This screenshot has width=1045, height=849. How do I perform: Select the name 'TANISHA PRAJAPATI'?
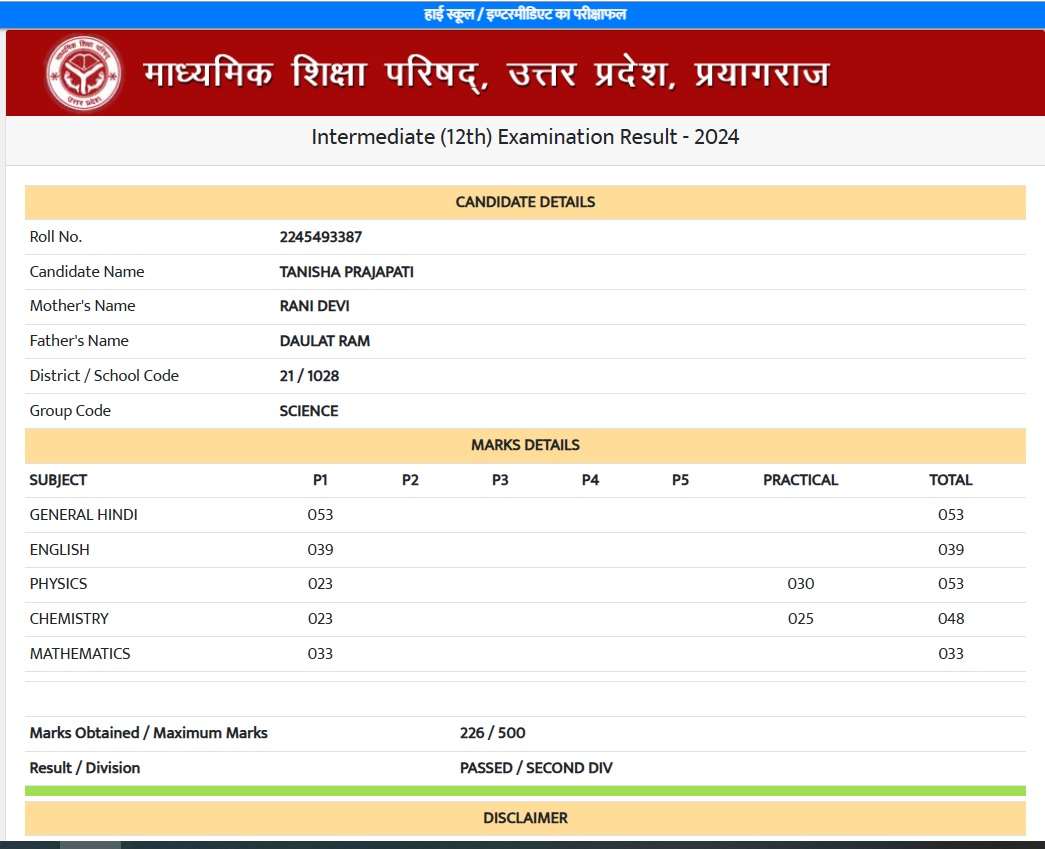(347, 272)
